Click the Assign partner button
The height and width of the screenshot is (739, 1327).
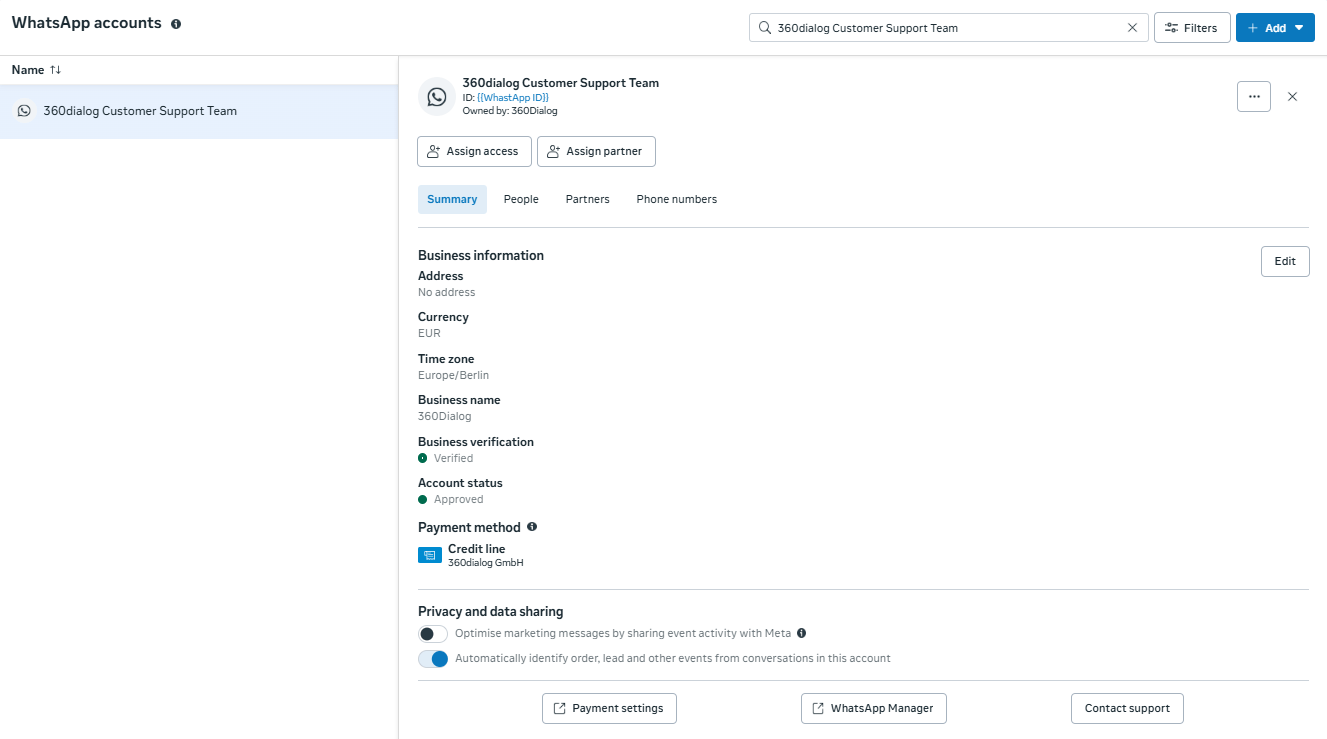click(x=596, y=151)
